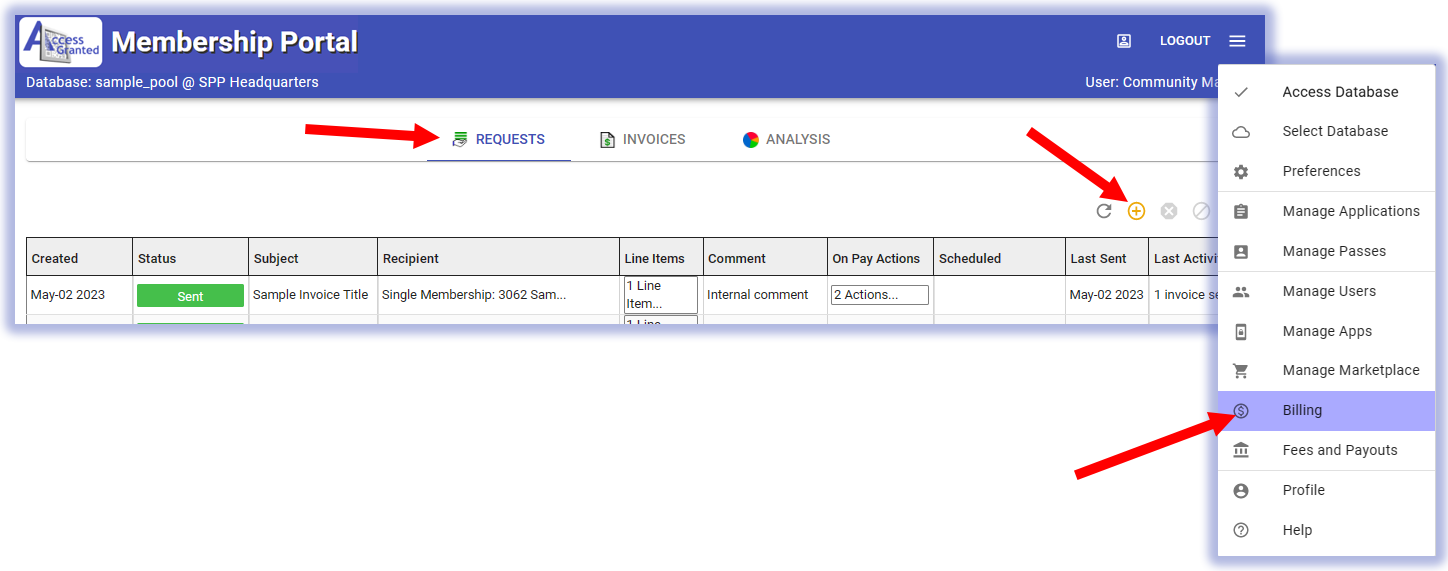Click the LOGOUT button
The image size is (1448, 571).
1185,41
